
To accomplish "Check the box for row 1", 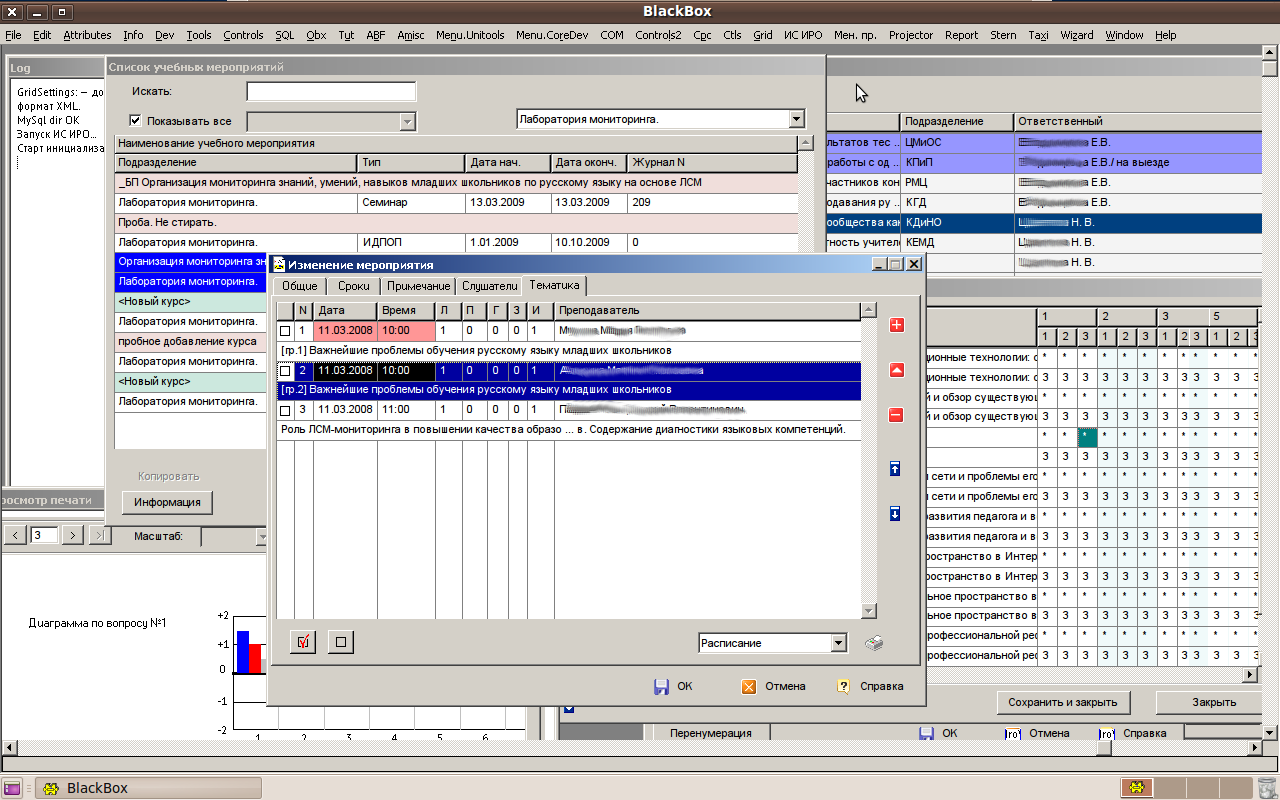I will [285, 331].
